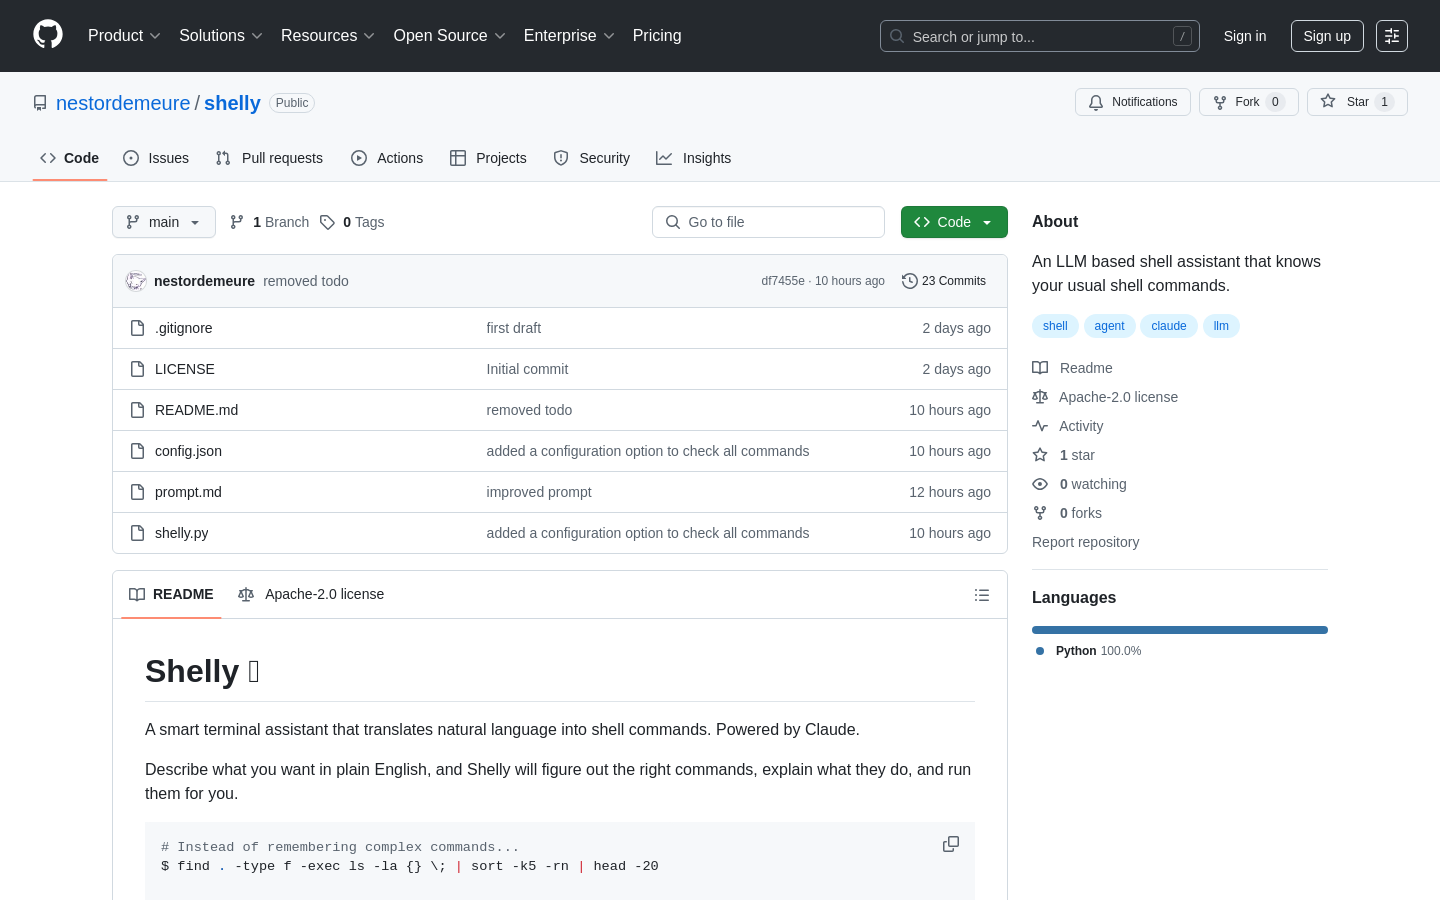
Task: Click the repository icon beside nestordemeure
Action: (40, 103)
